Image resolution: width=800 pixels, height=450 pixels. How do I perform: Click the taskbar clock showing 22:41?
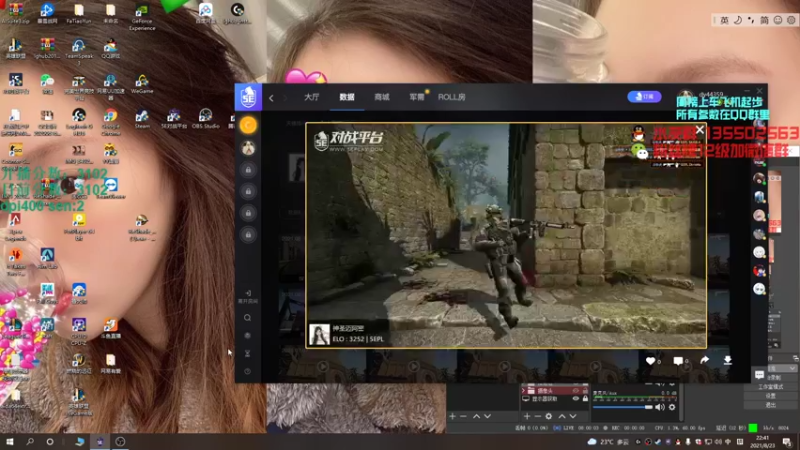click(762, 442)
